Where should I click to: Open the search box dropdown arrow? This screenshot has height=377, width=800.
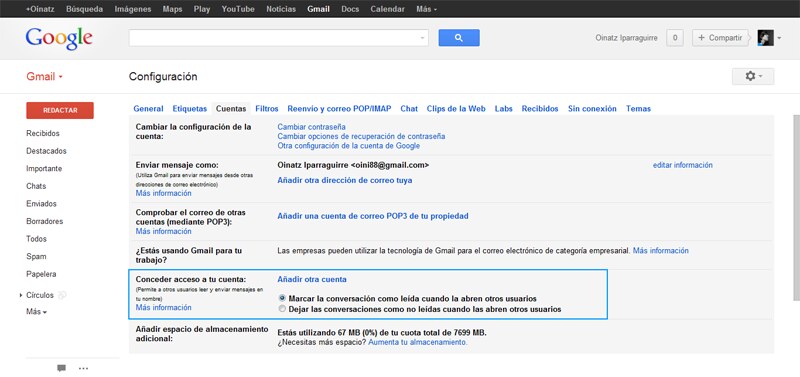coord(422,38)
